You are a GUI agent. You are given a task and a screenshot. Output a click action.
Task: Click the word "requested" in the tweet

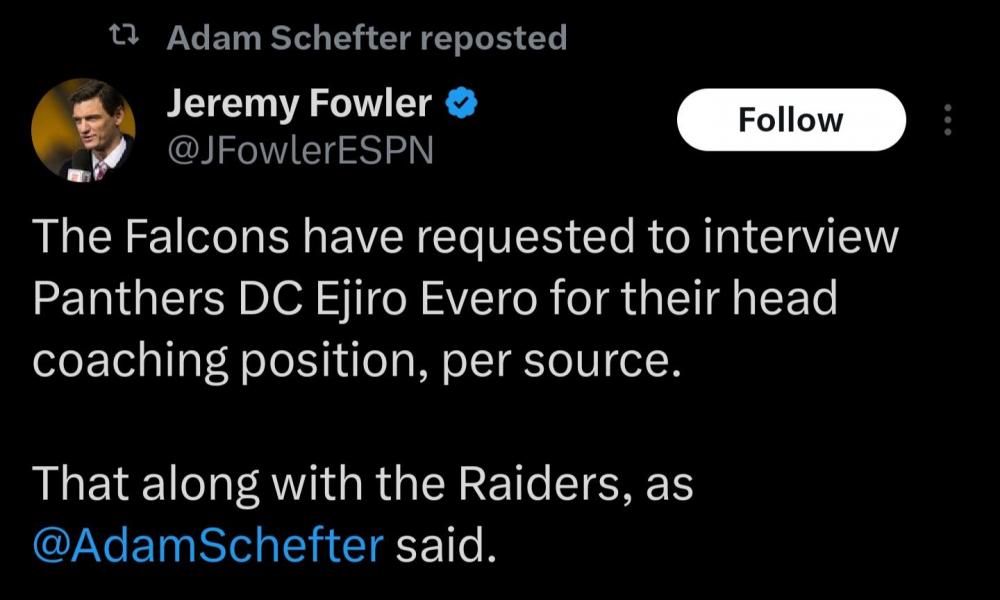(510, 240)
